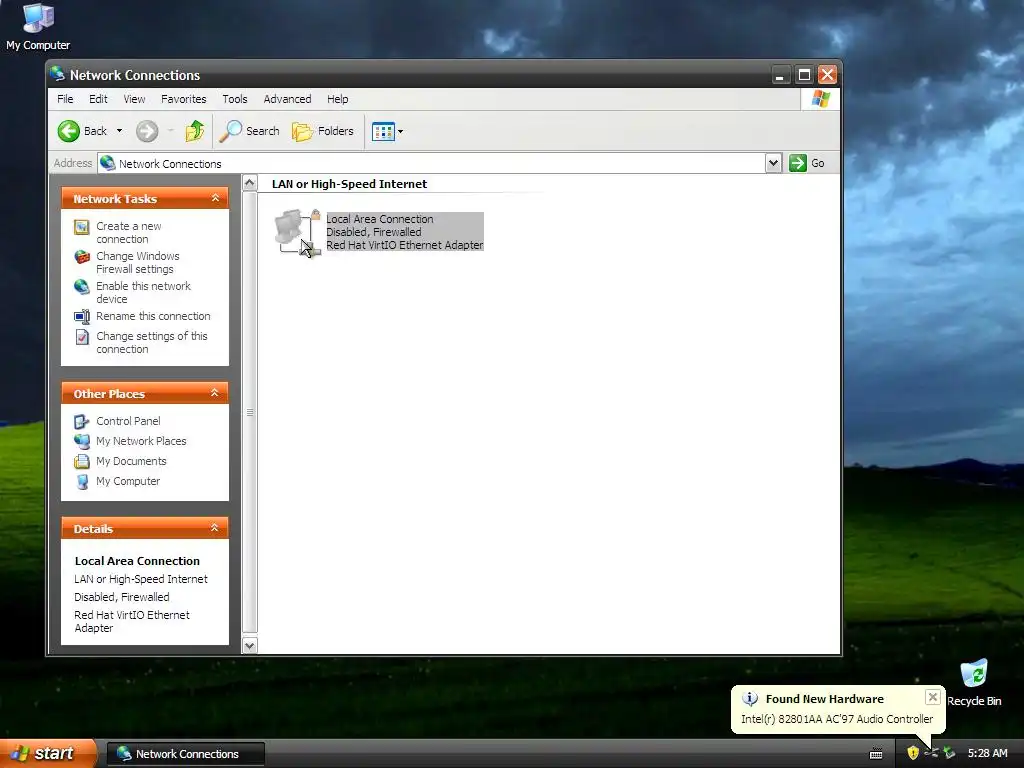The image size is (1024, 768).
Task: Click the on-screen keyboard tray icon
Action: tap(876, 754)
